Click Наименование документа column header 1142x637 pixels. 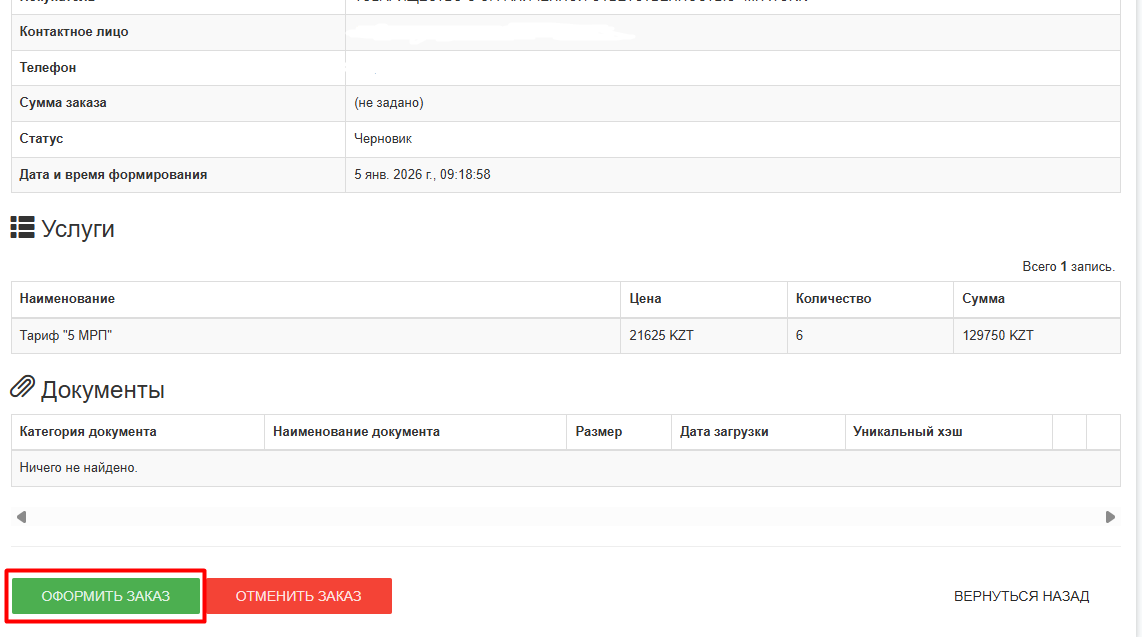click(356, 432)
